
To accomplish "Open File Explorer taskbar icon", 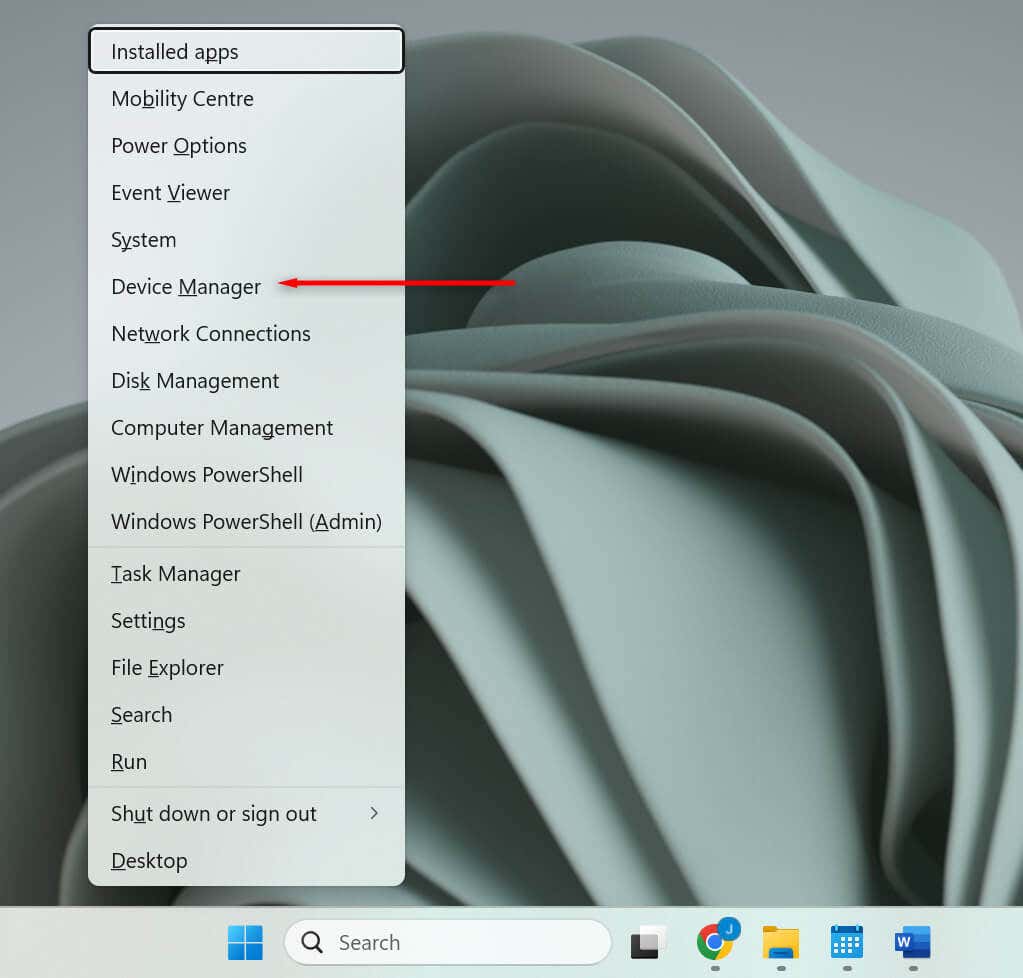I will (x=780, y=942).
